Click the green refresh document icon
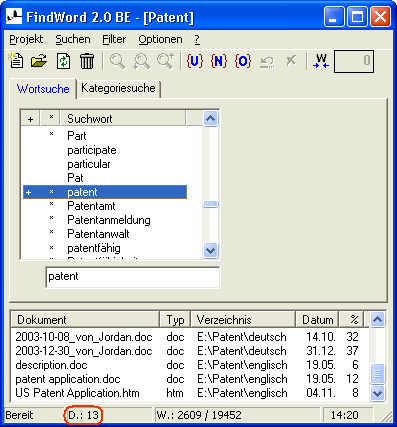 (63, 61)
